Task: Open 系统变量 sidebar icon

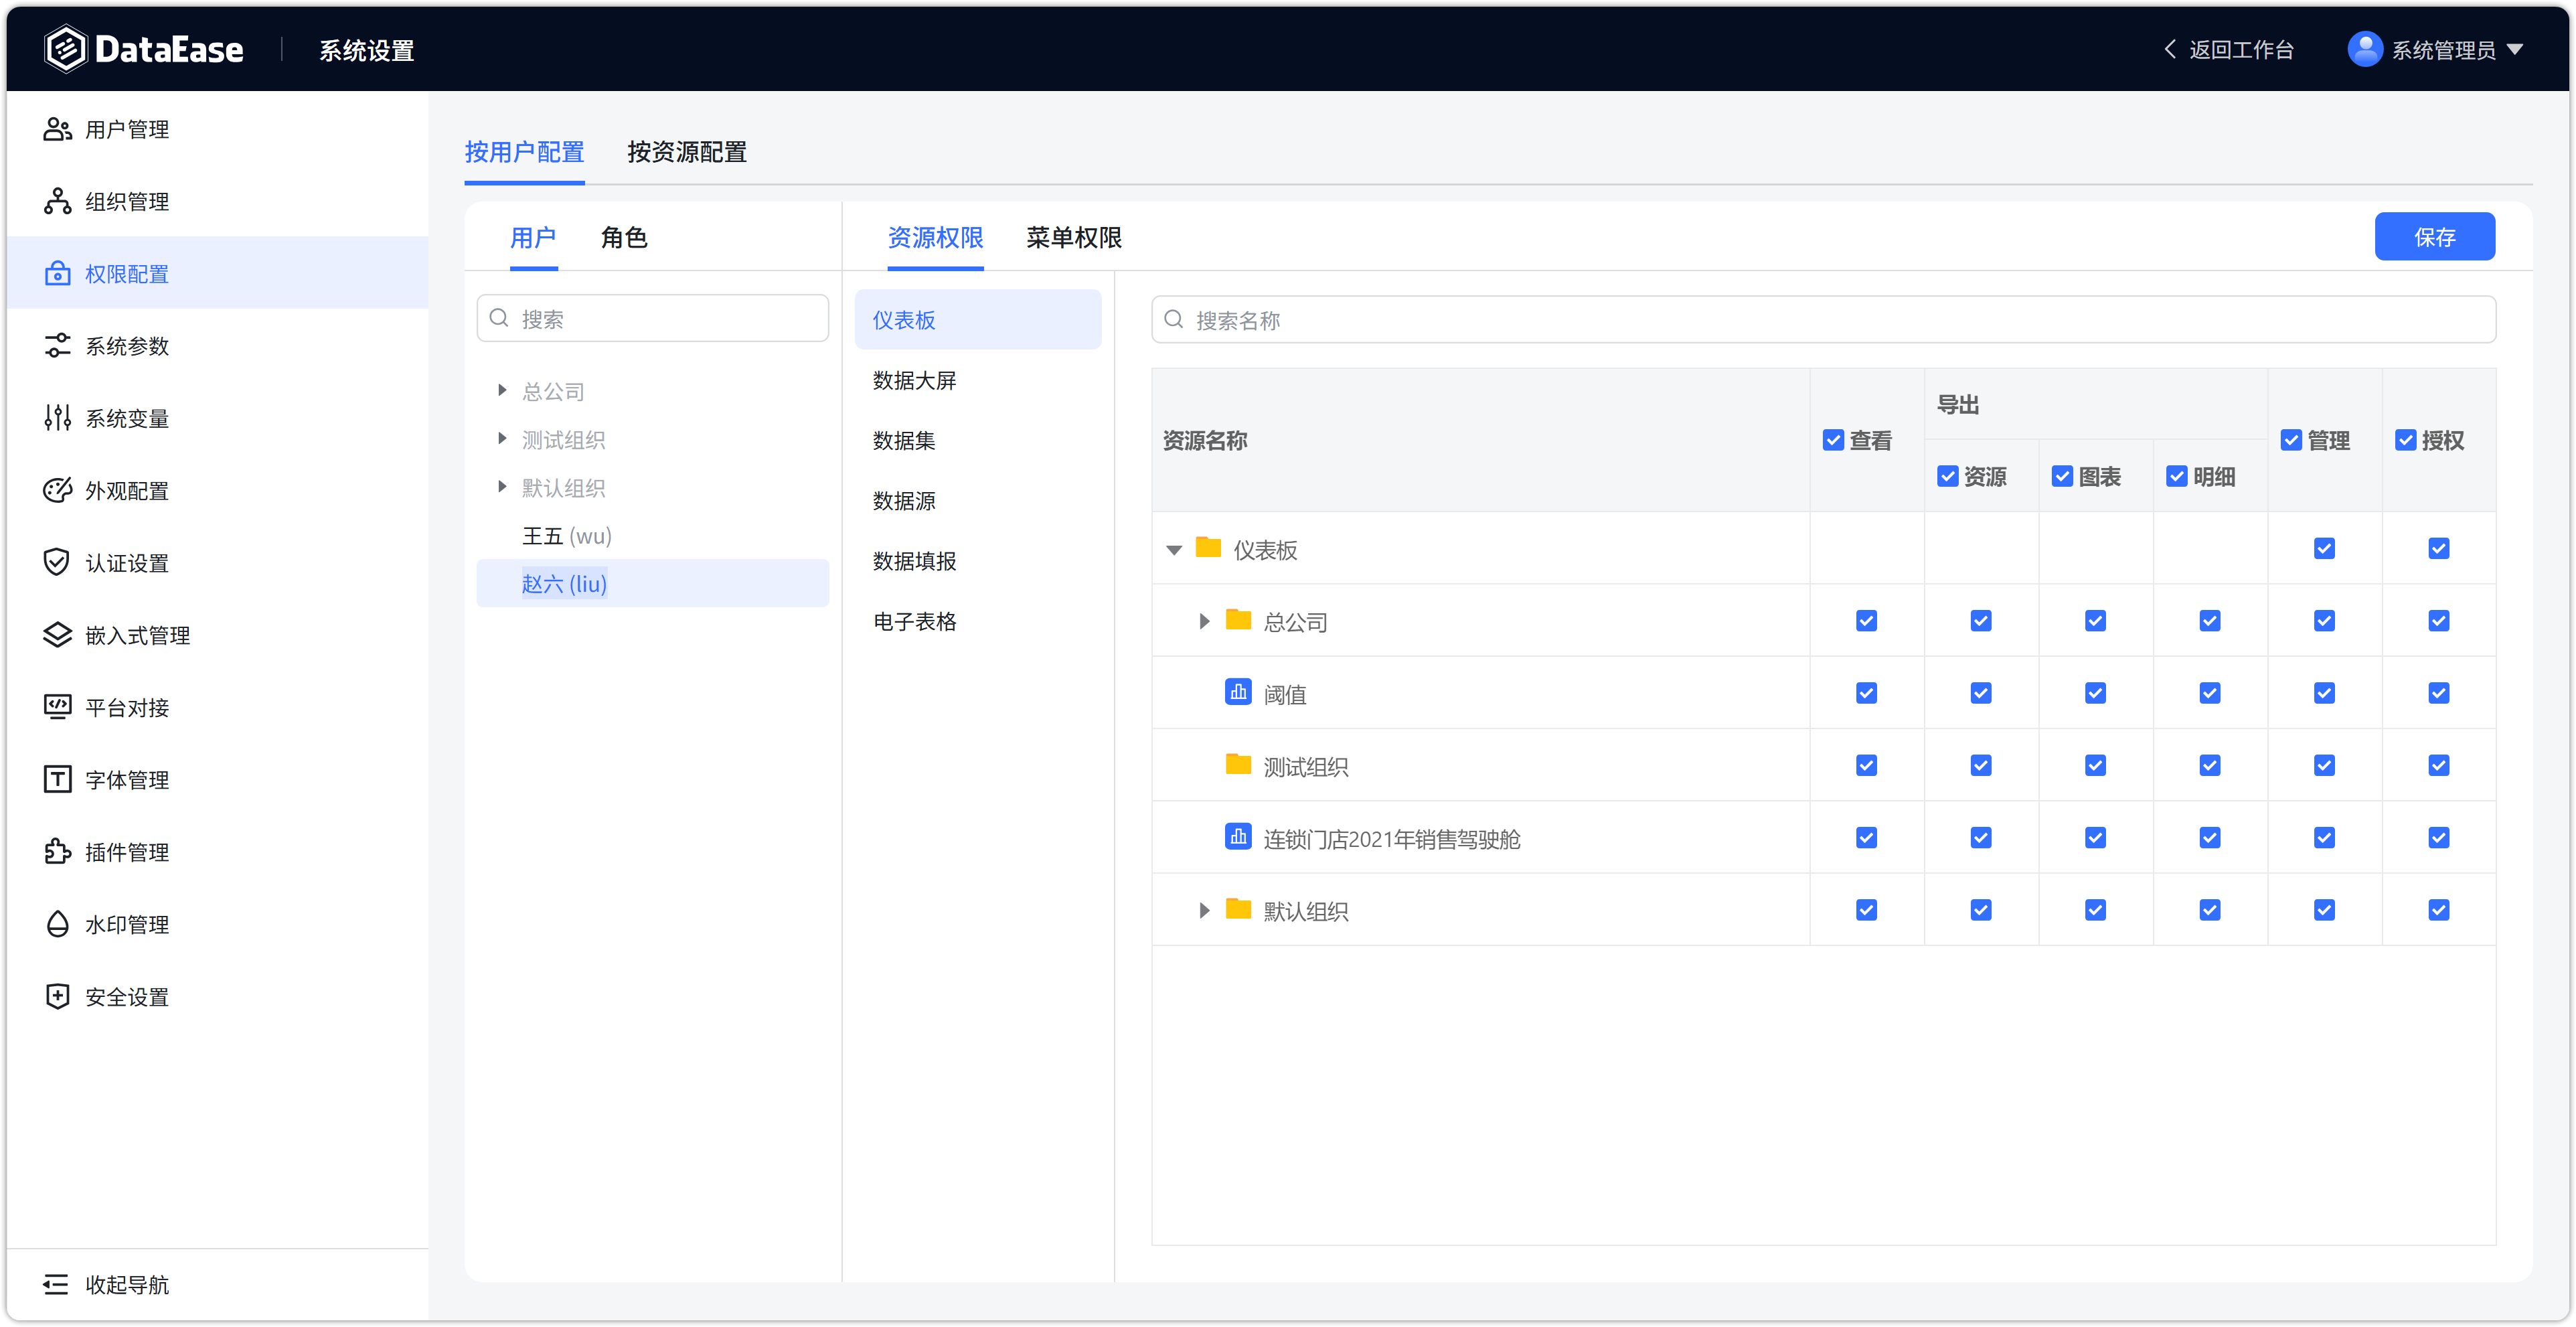Action: pyautogui.click(x=57, y=418)
